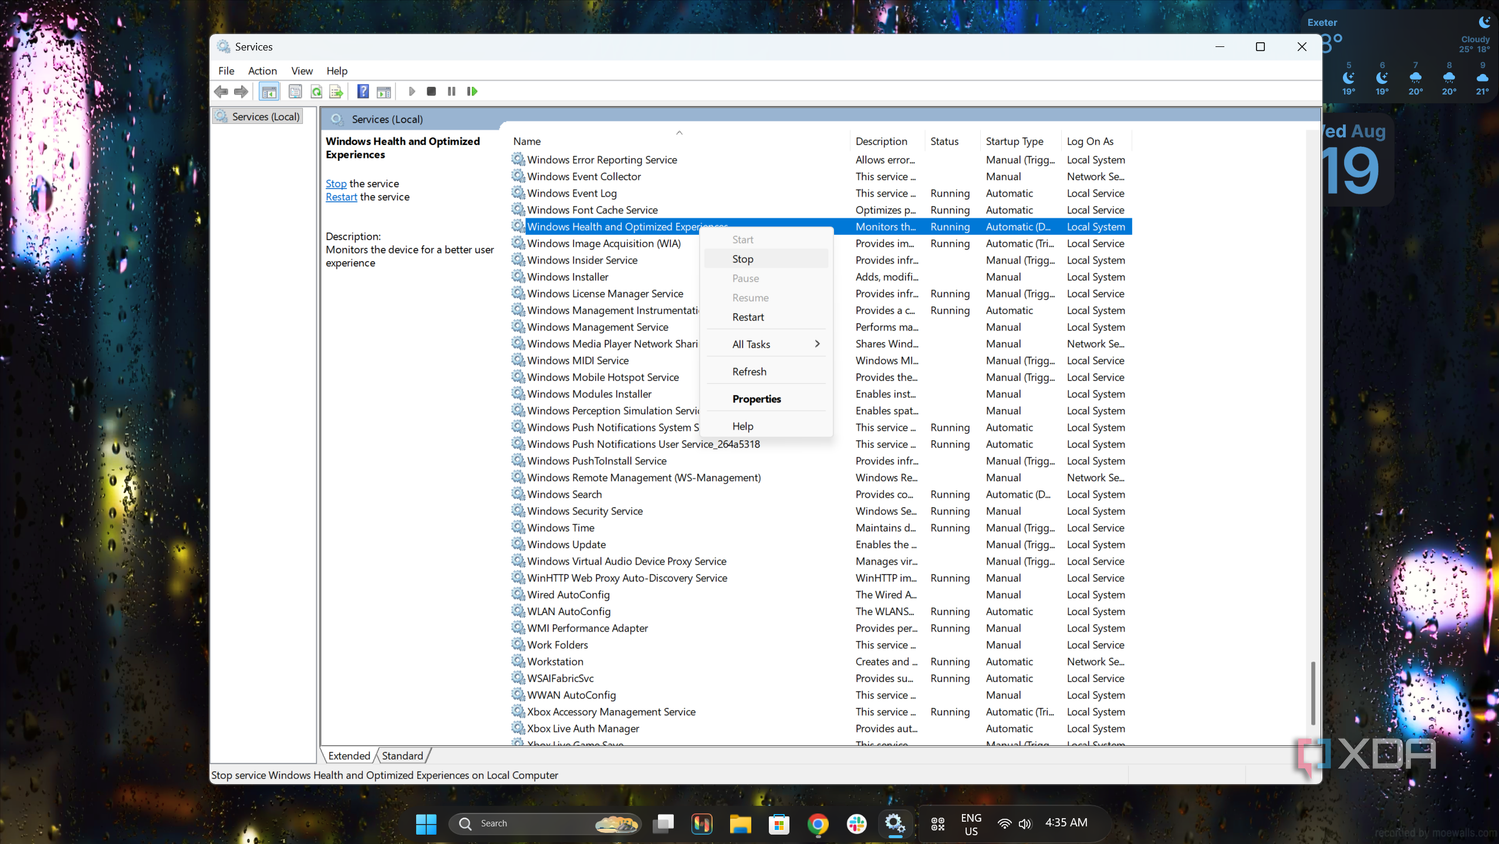Viewport: 1499px width, 844px height.
Task: Open the View menu
Action: click(302, 71)
